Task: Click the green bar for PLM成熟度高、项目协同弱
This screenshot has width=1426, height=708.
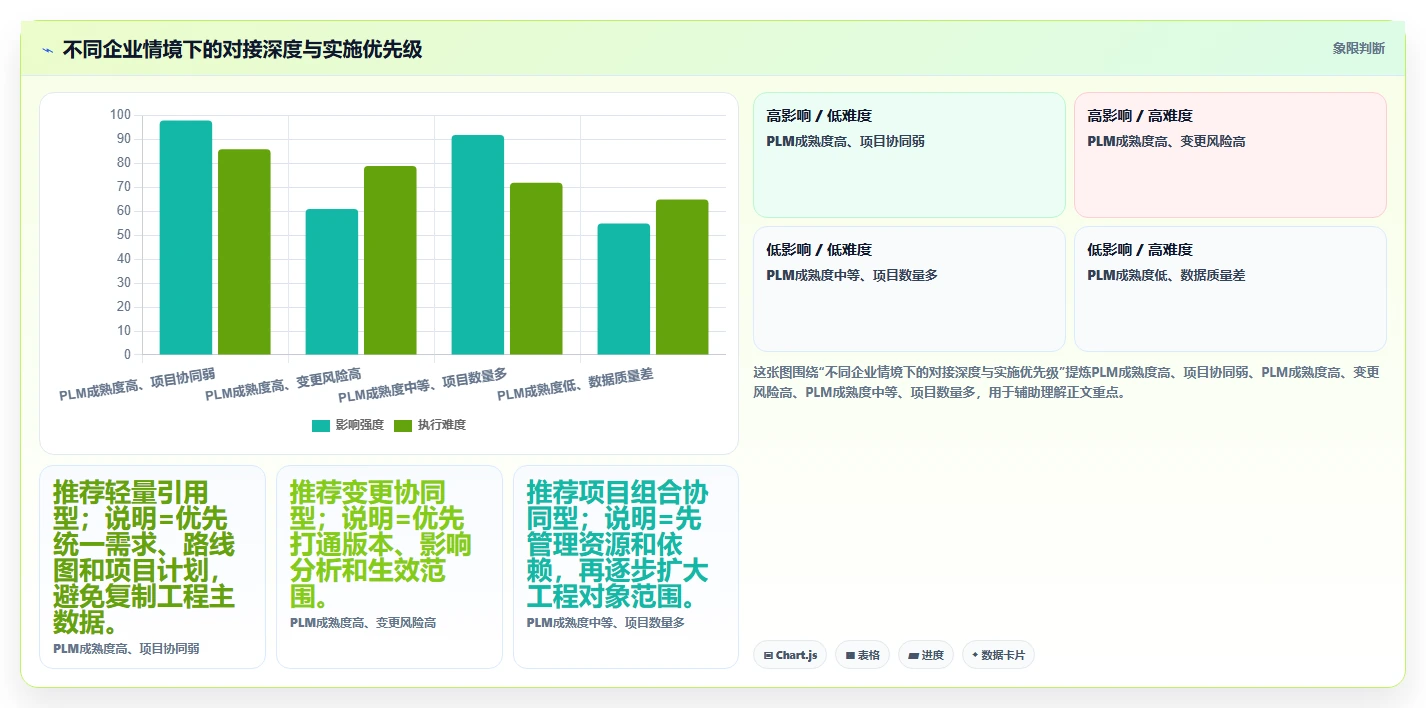Action: coord(244,252)
